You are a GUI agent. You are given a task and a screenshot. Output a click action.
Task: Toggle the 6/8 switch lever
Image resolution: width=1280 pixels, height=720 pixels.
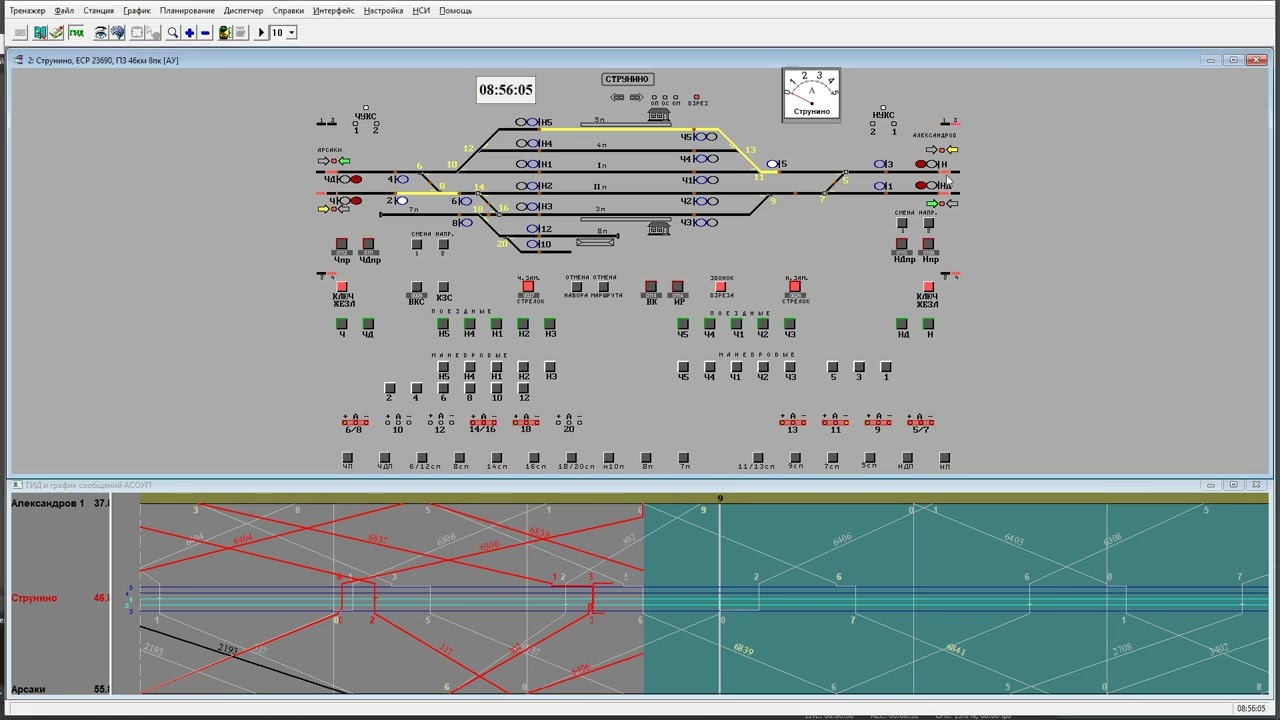[x=355, y=422]
